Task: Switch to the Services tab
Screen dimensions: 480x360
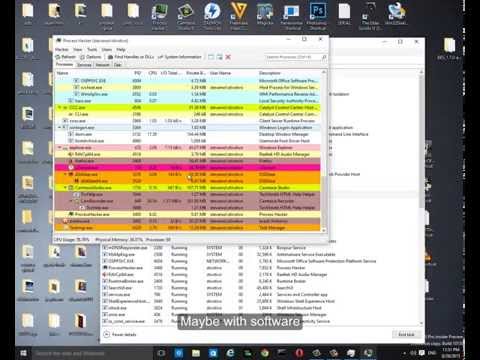Action: 84,65
